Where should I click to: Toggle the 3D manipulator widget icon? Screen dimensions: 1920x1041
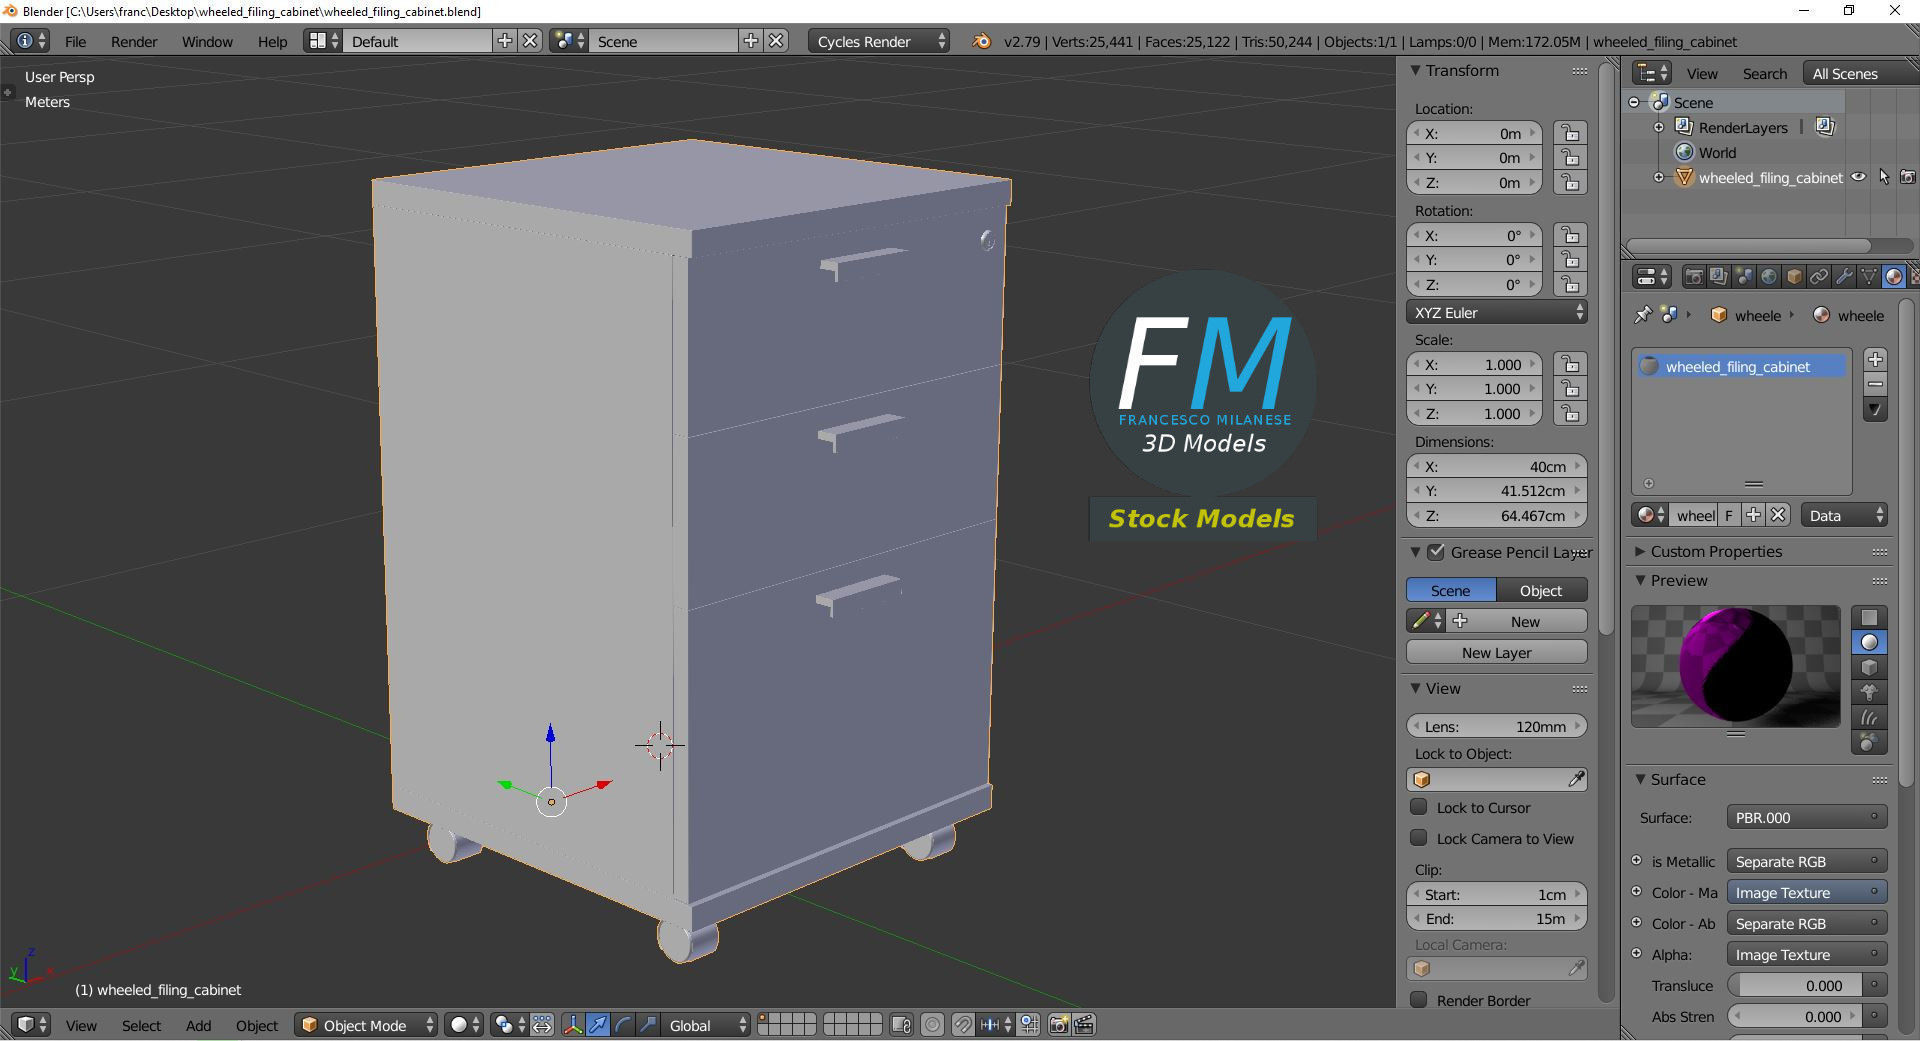coord(573,1025)
